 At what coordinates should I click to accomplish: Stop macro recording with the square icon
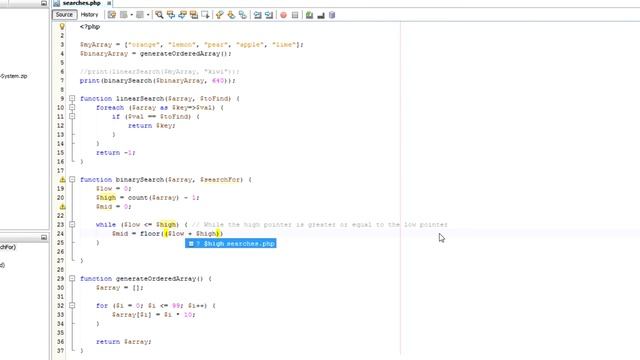tap(295, 15)
